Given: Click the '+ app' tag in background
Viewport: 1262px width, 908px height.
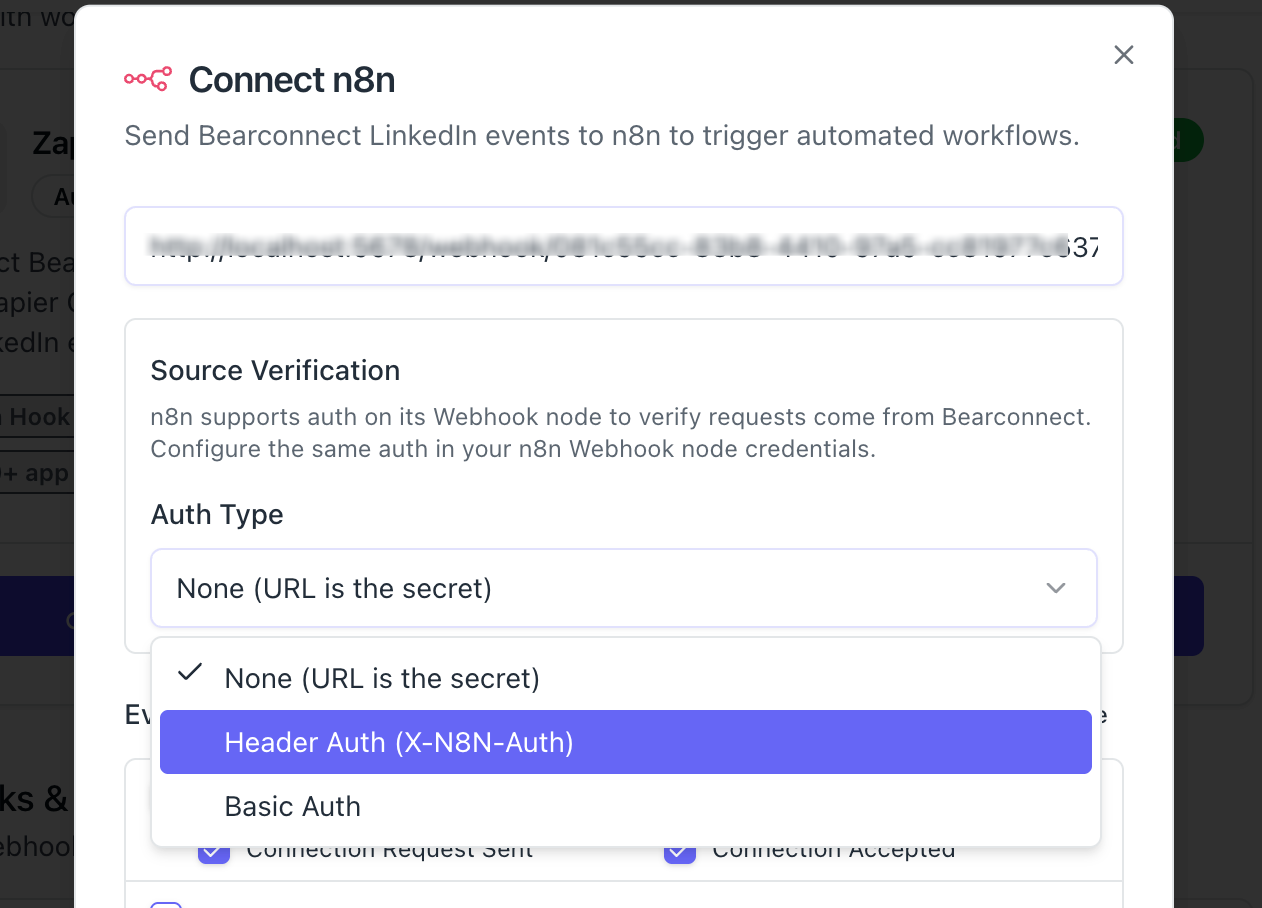Looking at the screenshot, I should click(36, 473).
